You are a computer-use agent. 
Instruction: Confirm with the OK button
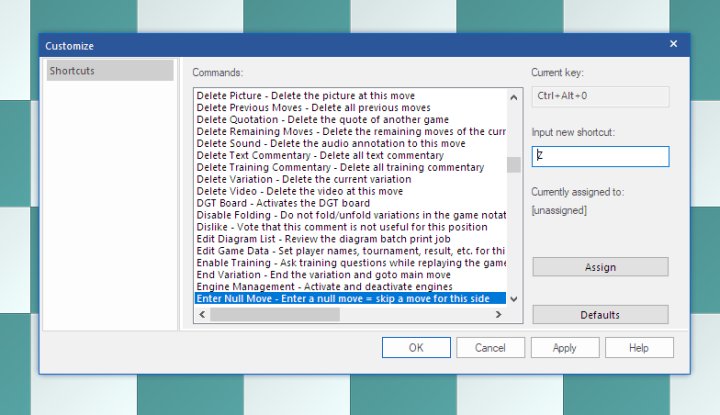tap(416, 348)
